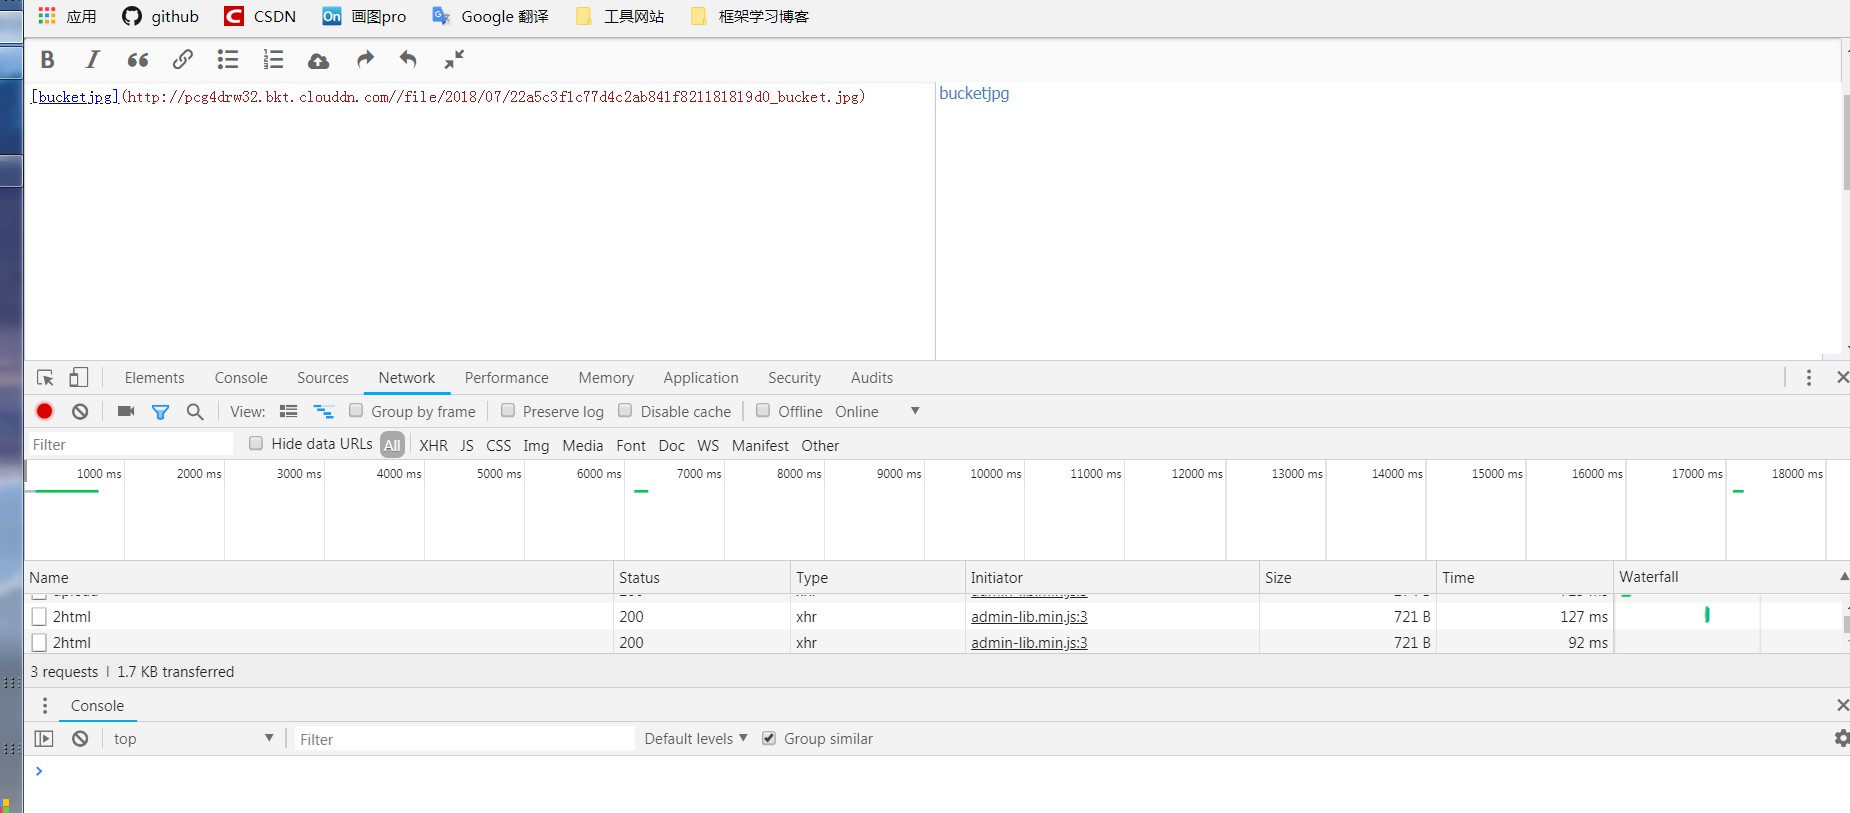Click the insert link chain icon
The height and width of the screenshot is (813, 1850).
point(182,60)
